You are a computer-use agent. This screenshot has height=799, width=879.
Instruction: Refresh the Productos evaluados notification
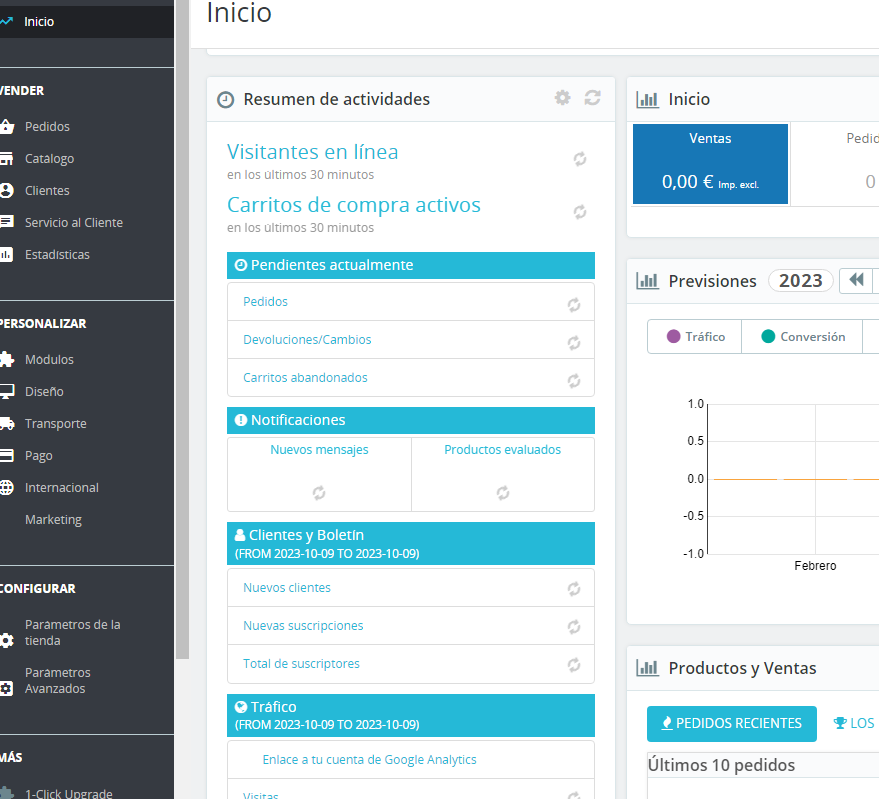pyautogui.click(x=503, y=493)
